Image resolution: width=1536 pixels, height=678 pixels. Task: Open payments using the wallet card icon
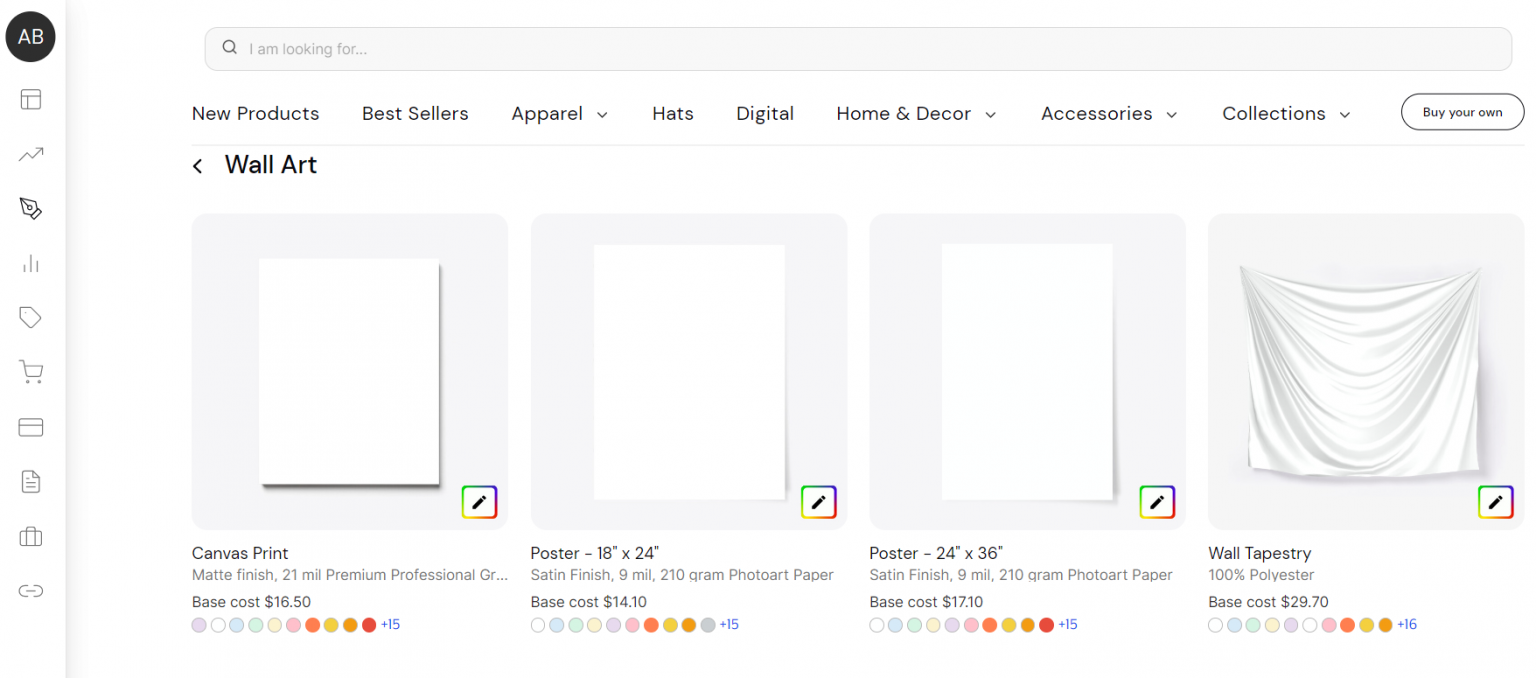(30, 427)
